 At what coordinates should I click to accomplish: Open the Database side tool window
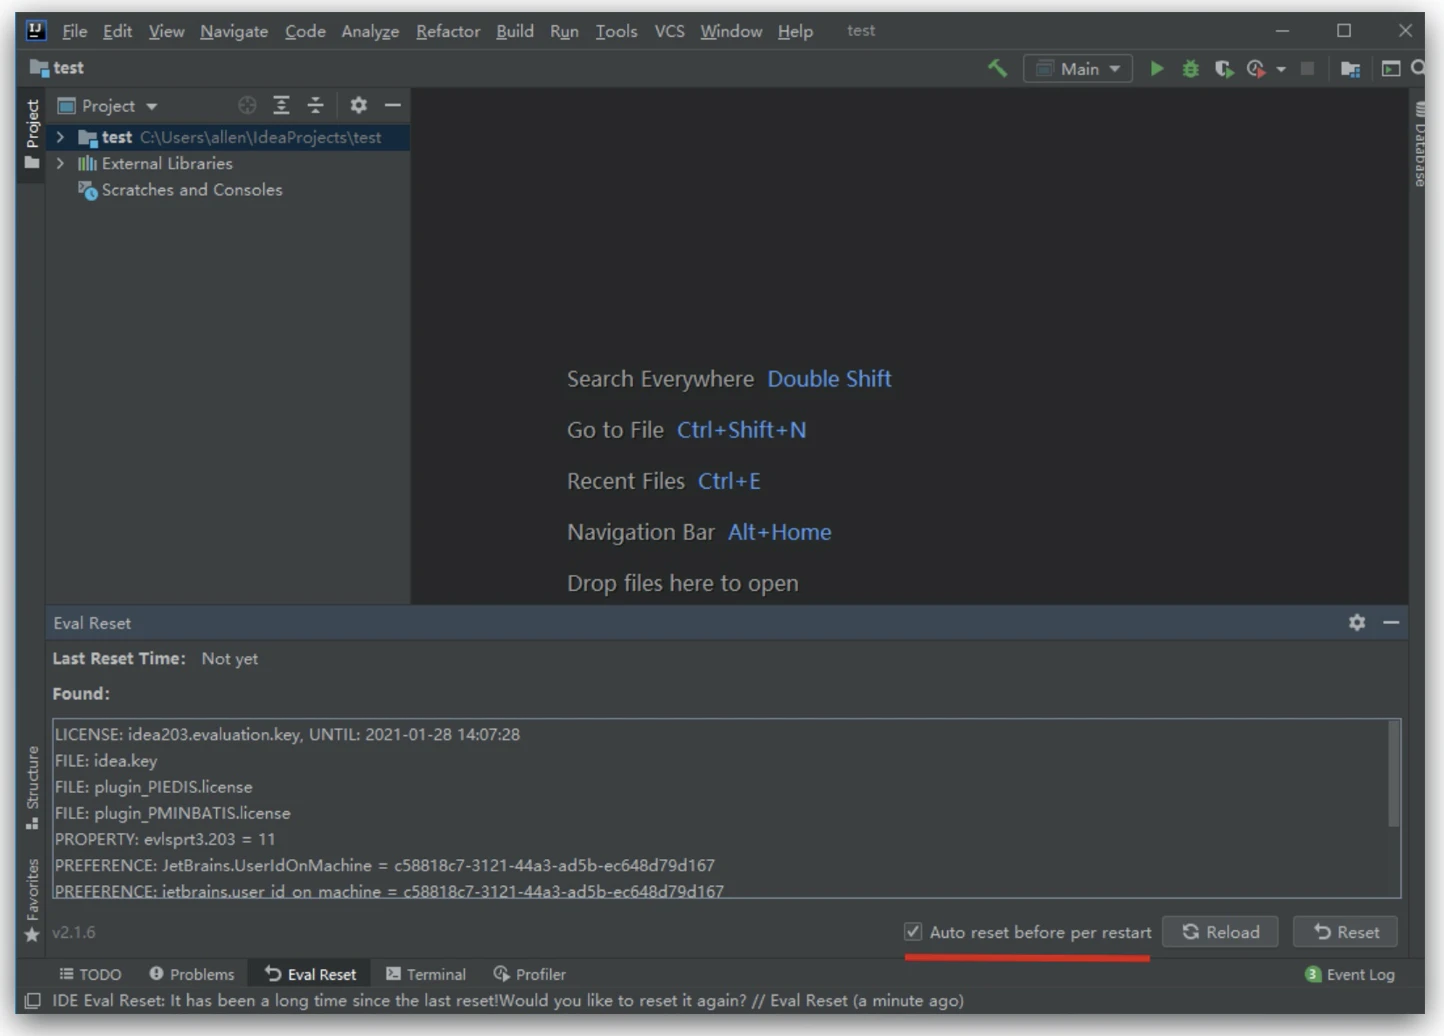[1419, 144]
